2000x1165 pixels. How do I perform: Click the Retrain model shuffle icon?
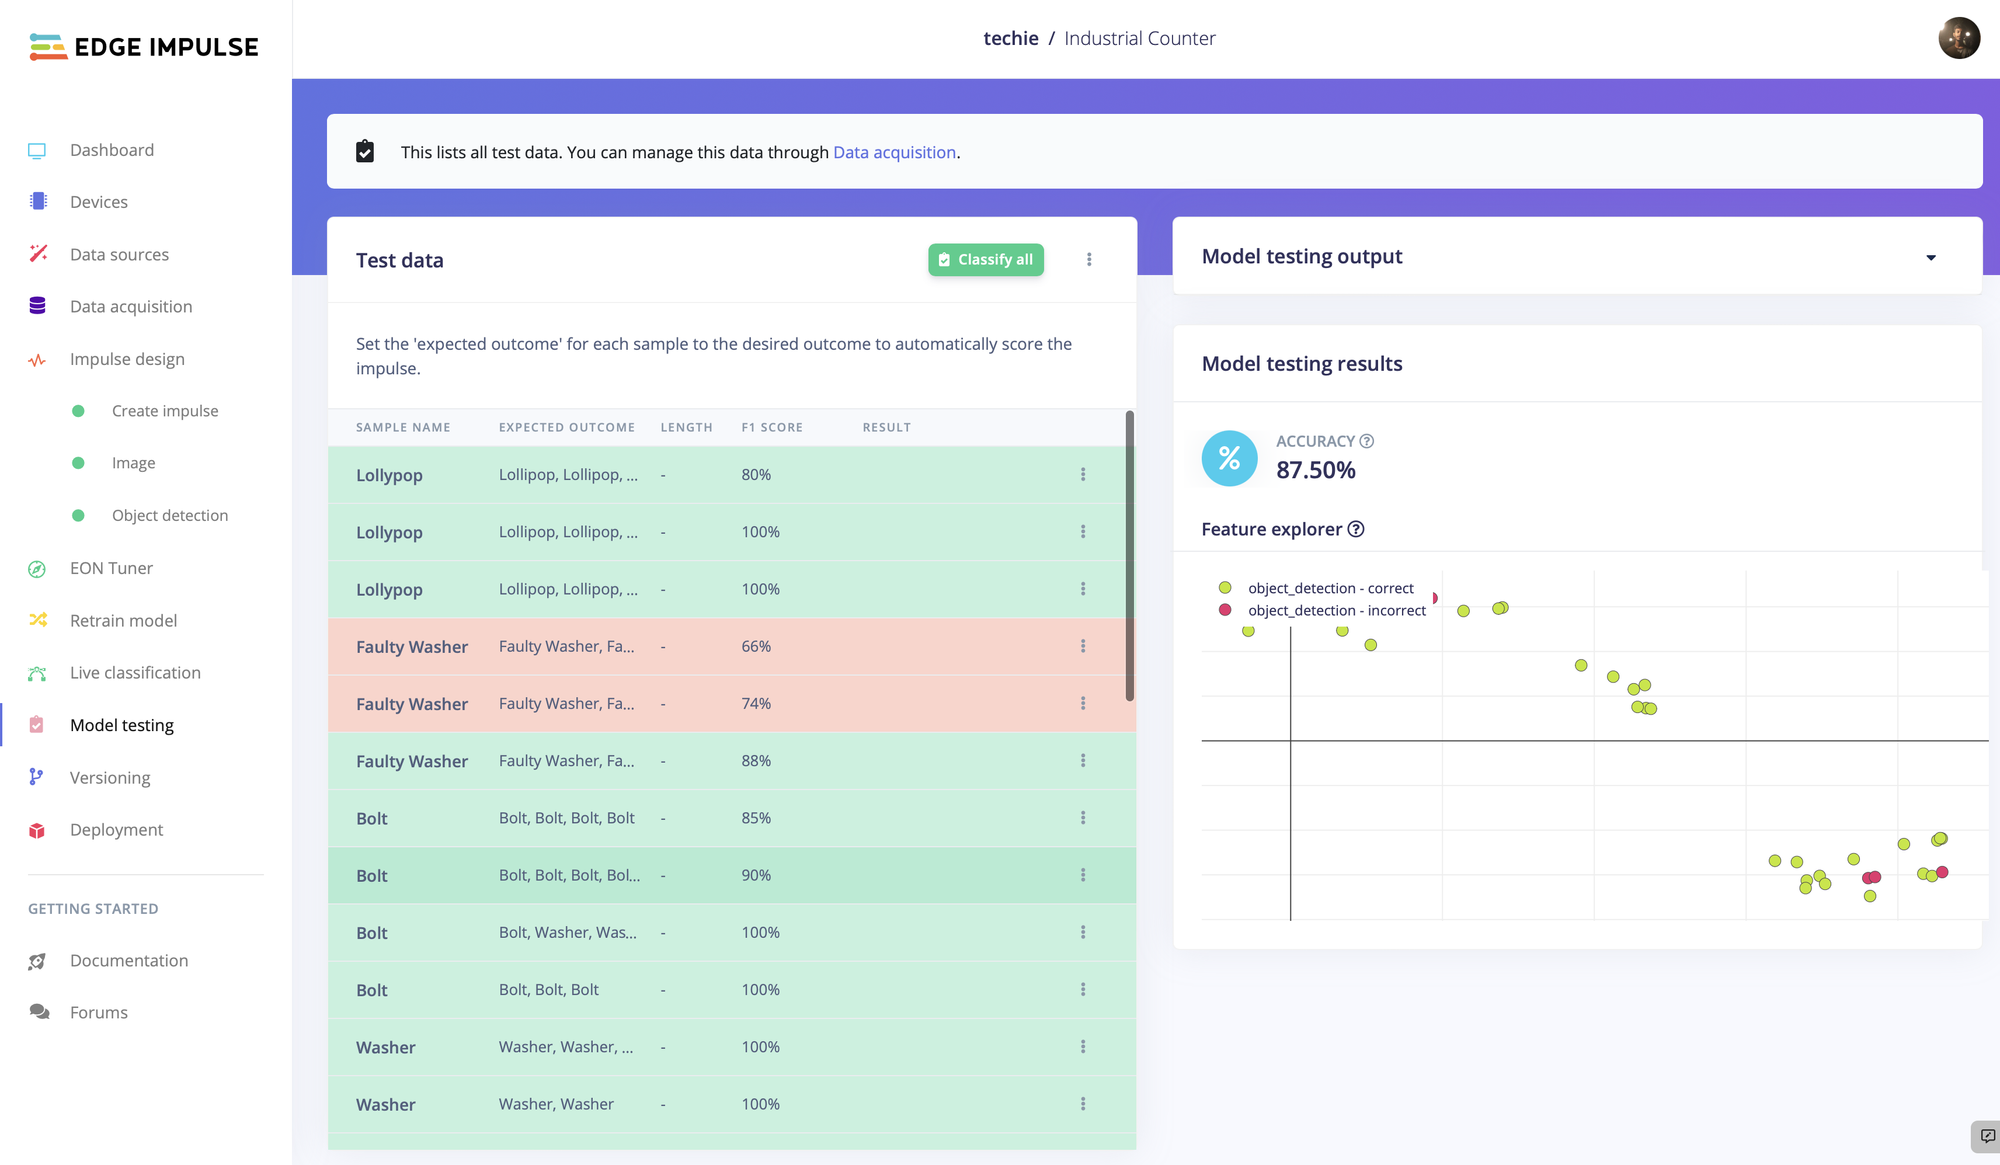tap(38, 620)
